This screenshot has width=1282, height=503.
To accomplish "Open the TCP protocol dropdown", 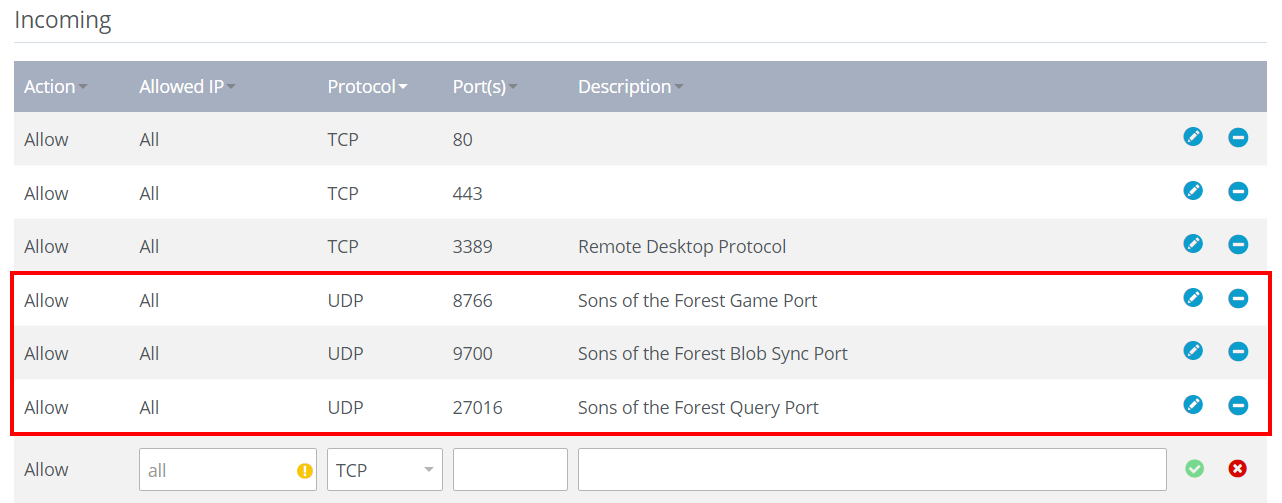I will (x=385, y=470).
